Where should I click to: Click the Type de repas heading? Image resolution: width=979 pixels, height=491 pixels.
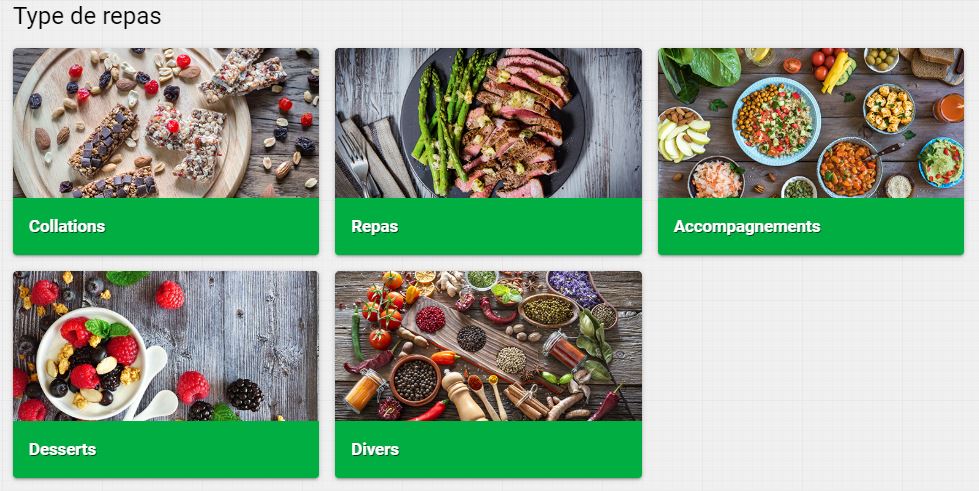pos(87,16)
